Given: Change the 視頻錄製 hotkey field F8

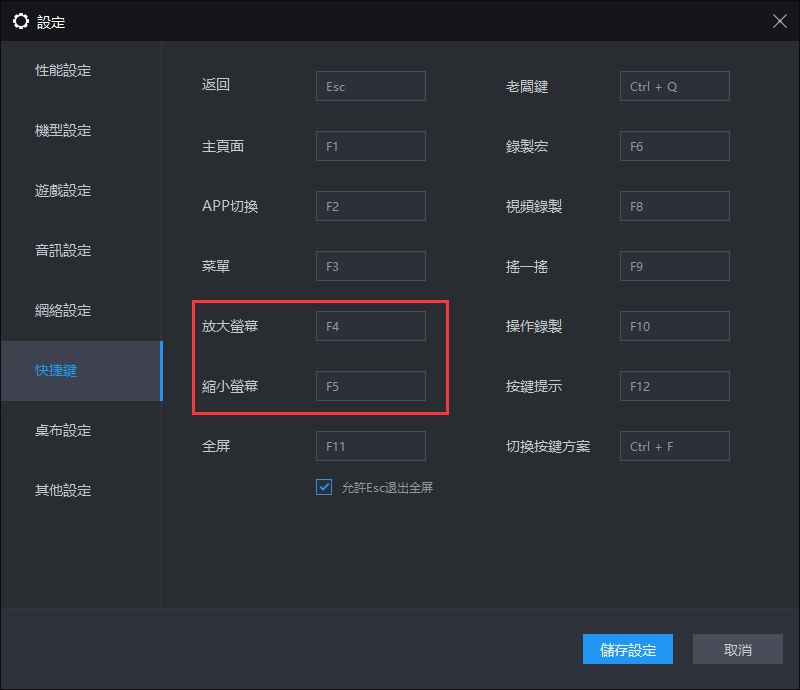Looking at the screenshot, I should point(674,206).
